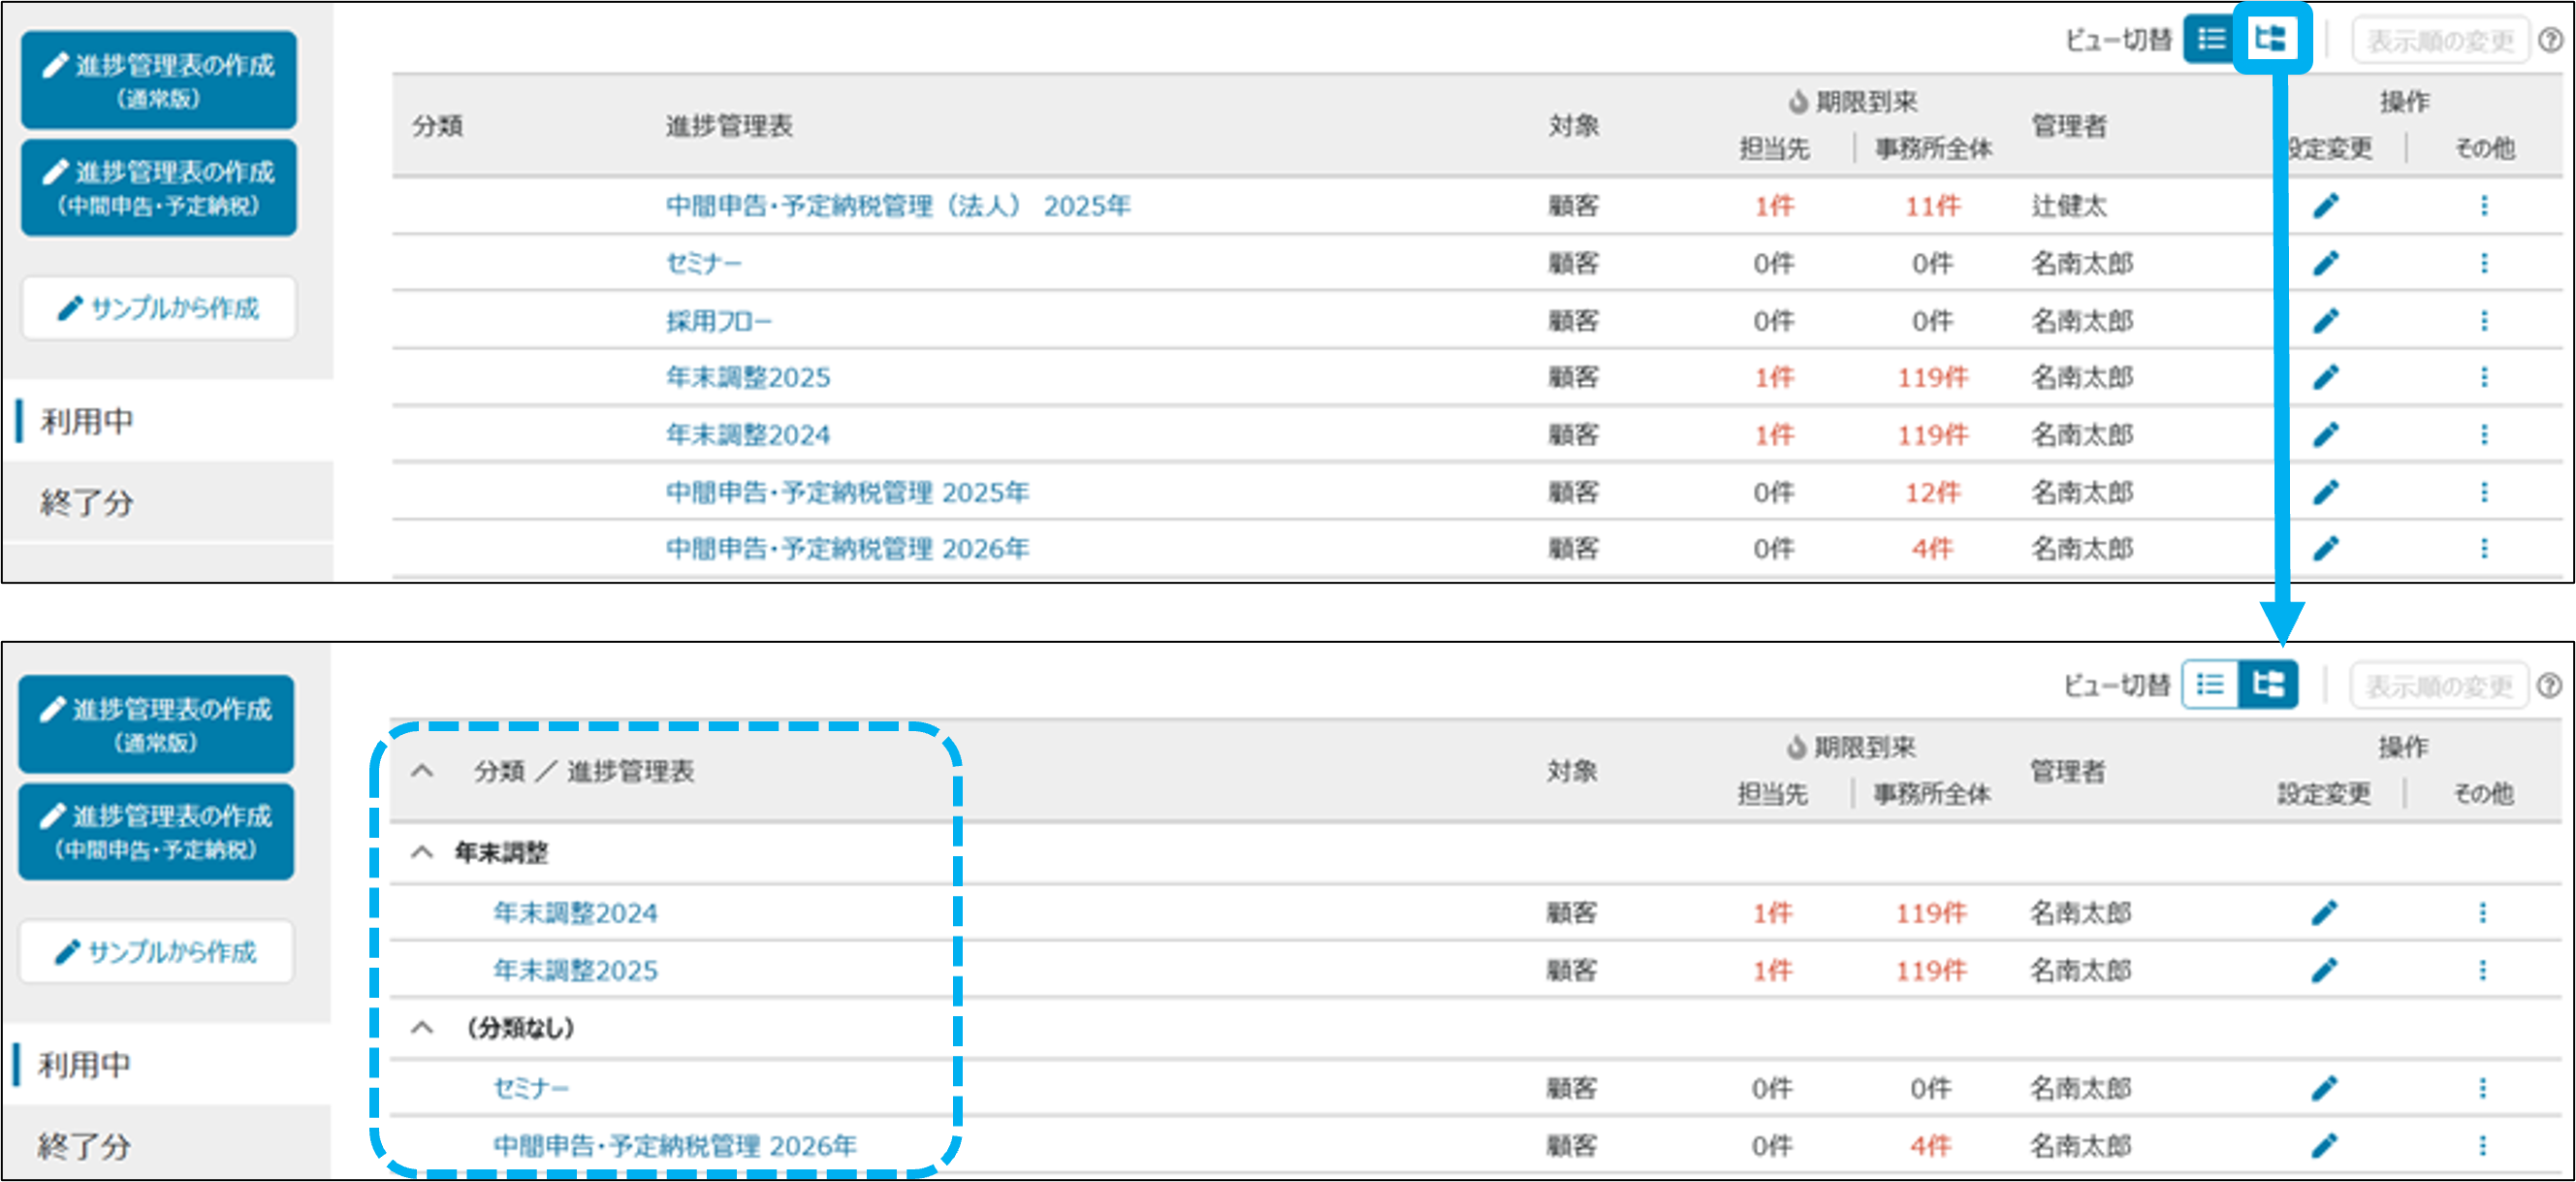Screen dimensions: 2576x1182
Task: Select list view toggle in top panel
Action: 2211,39
